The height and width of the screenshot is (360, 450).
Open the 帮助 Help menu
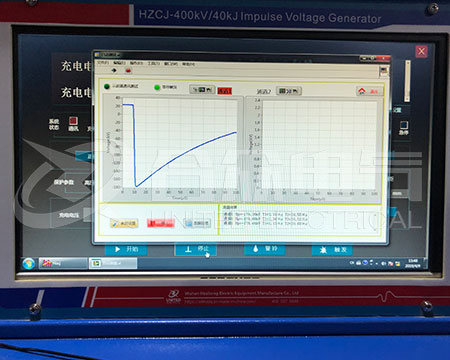189,64
